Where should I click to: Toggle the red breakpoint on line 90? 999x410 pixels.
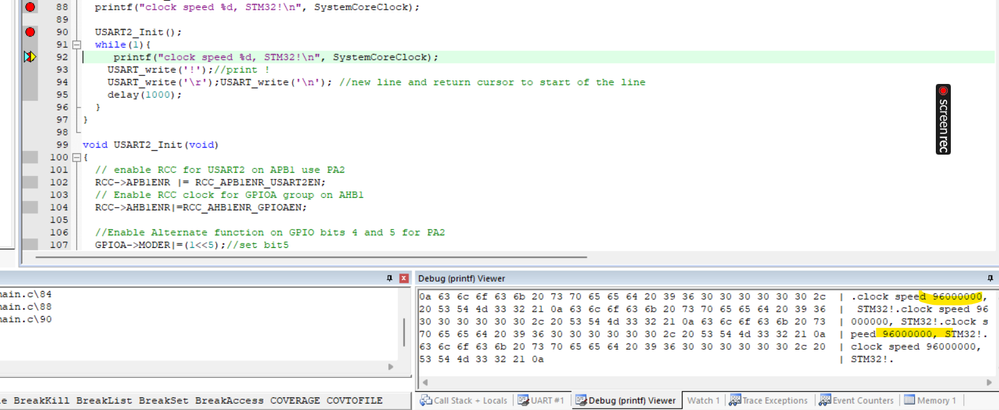pos(30,32)
